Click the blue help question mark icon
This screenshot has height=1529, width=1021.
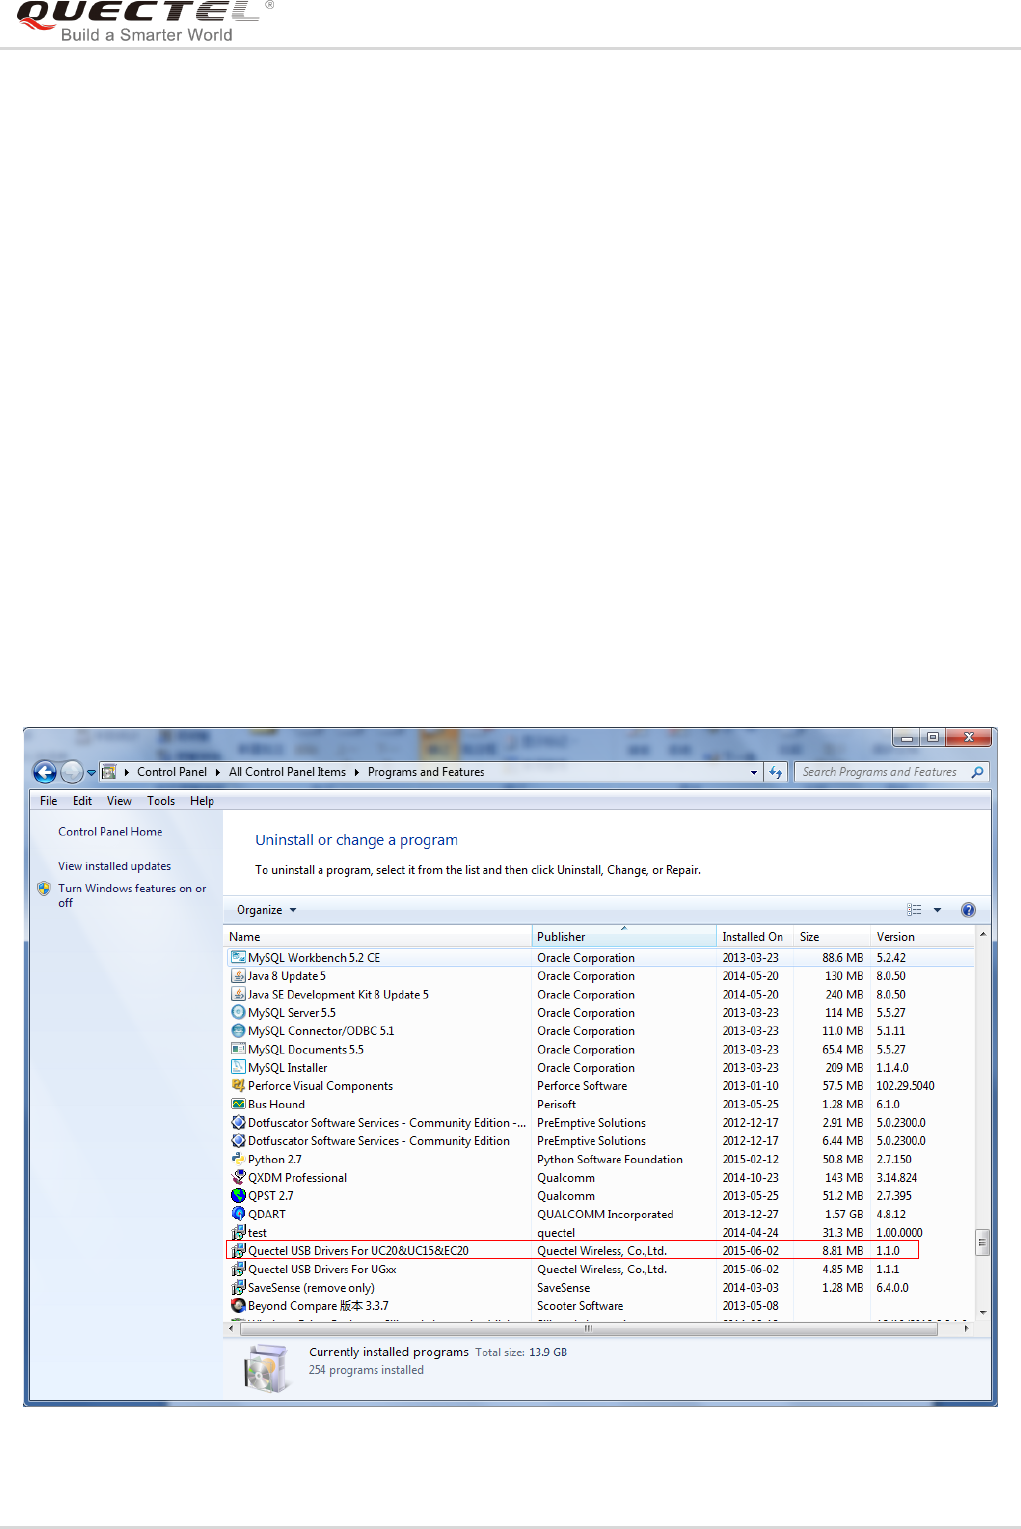pyautogui.click(x=968, y=910)
